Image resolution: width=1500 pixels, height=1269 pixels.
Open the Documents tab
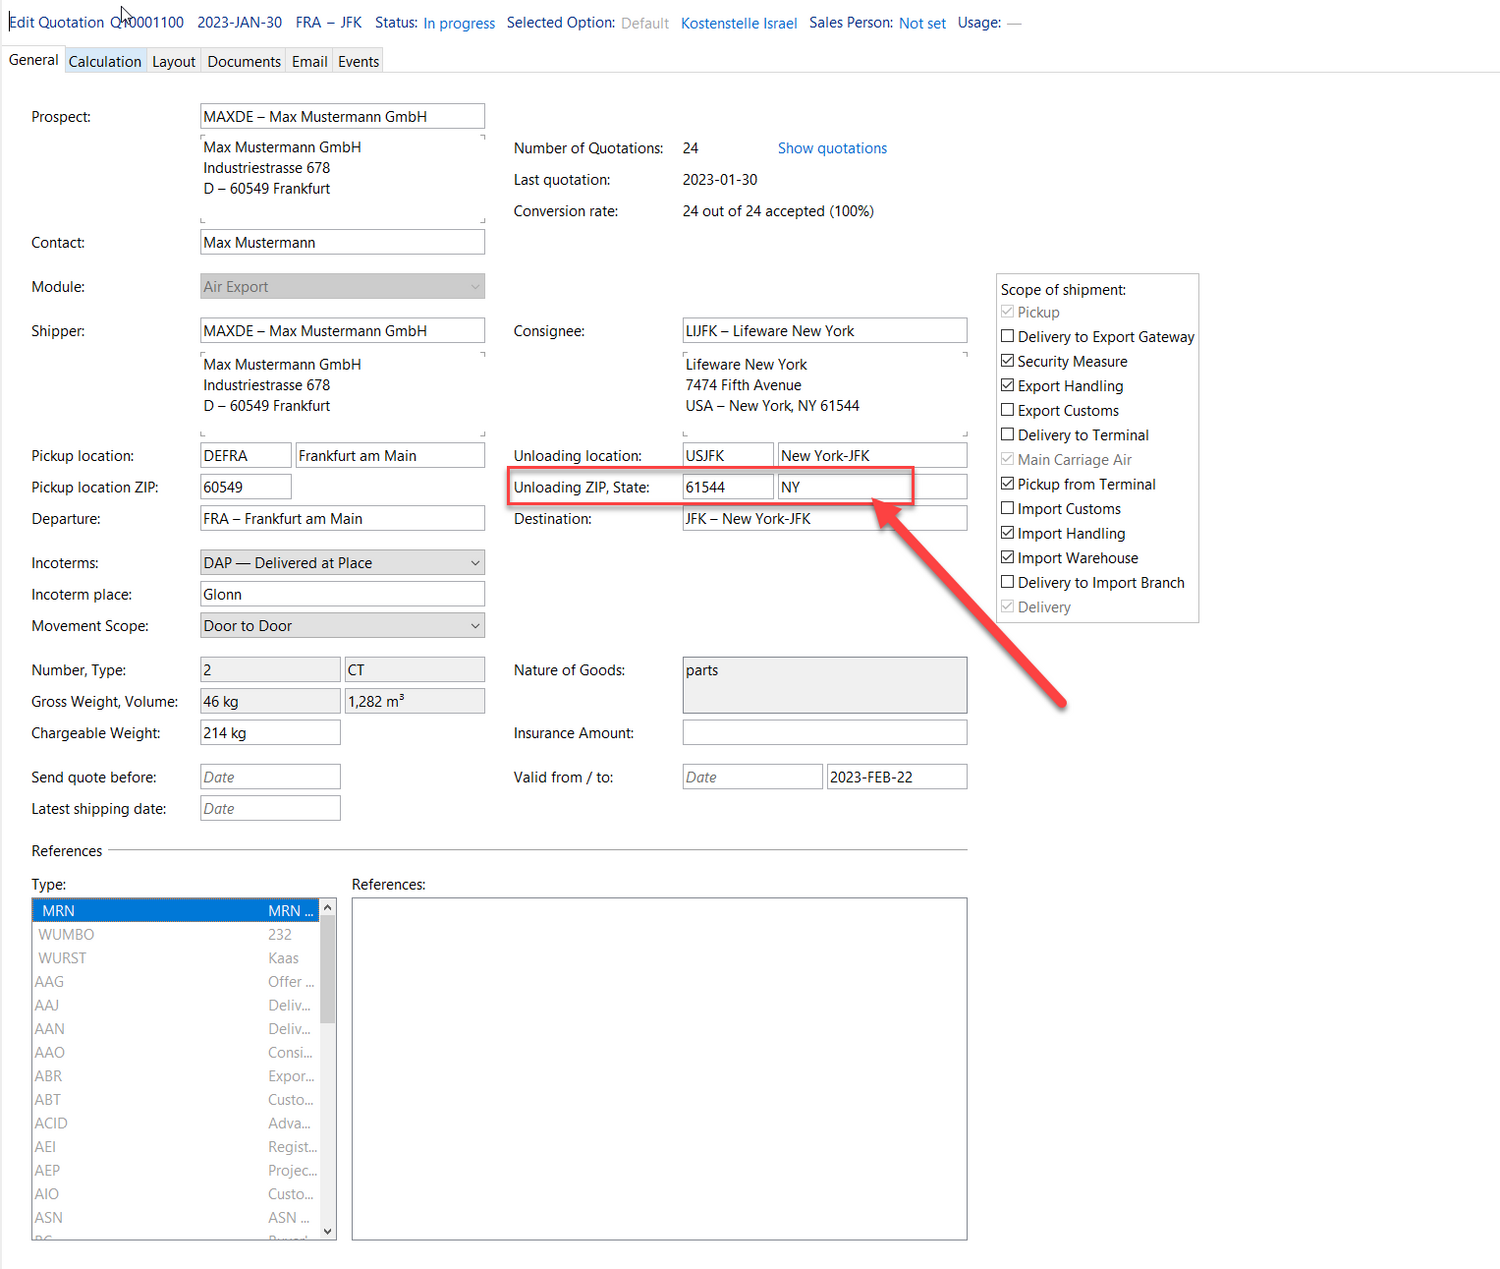pyautogui.click(x=244, y=61)
